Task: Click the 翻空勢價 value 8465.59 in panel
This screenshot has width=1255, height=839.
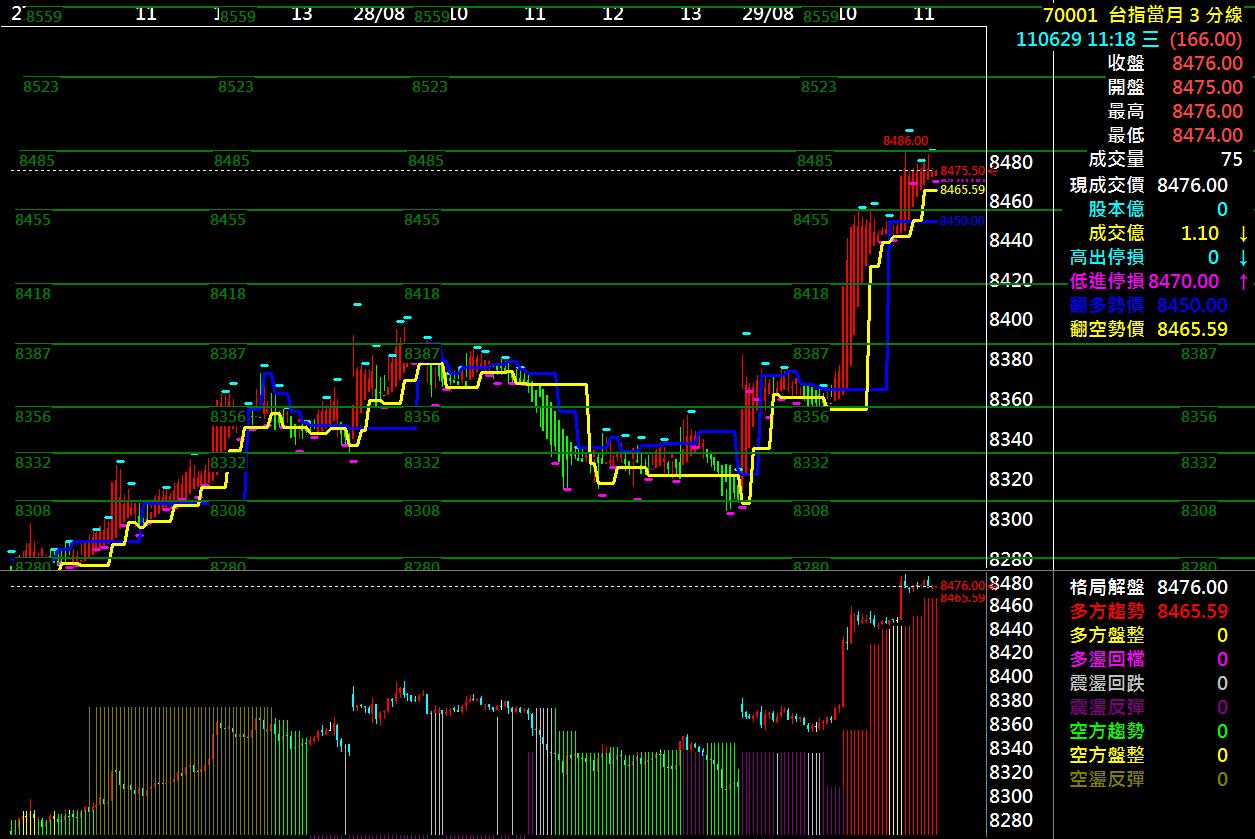Action: [1192, 329]
